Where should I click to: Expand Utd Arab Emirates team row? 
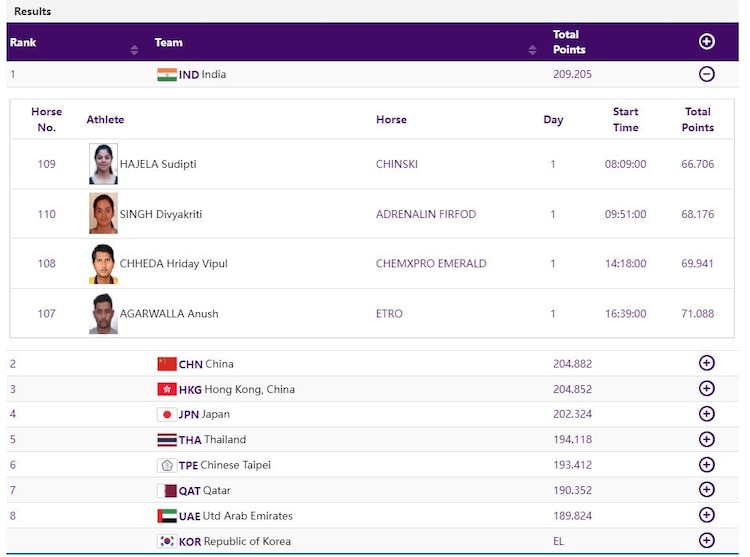coord(706,515)
